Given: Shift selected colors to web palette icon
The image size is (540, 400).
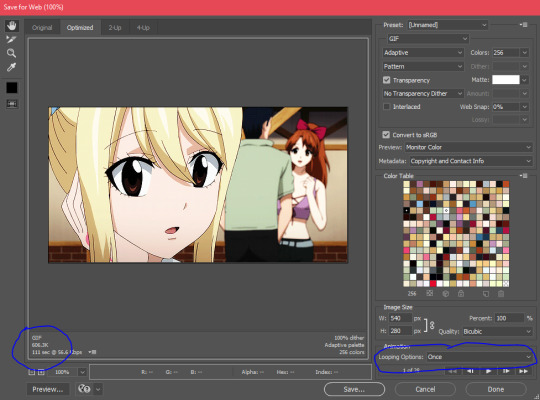Looking at the screenshot, I should coord(445,294).
